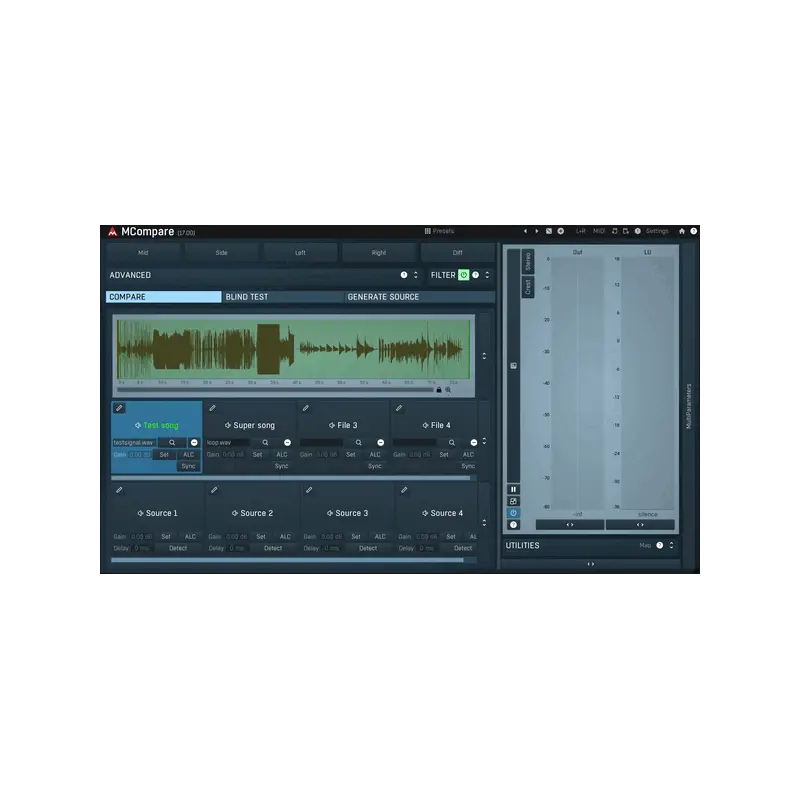The height and width of the screenshot is (800, 800).
Task: Click the waveform horizontal zoom scrollbar
Action: pyautogui.click(x=275, y=390)
